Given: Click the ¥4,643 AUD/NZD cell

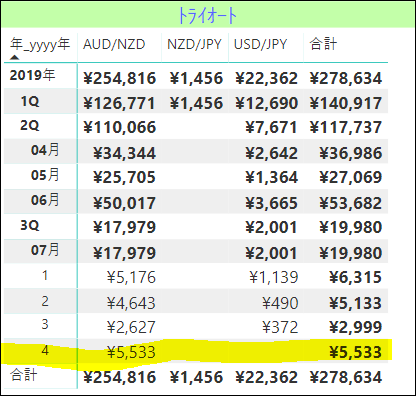Looking at the screenshot, I should pos(131,303).
